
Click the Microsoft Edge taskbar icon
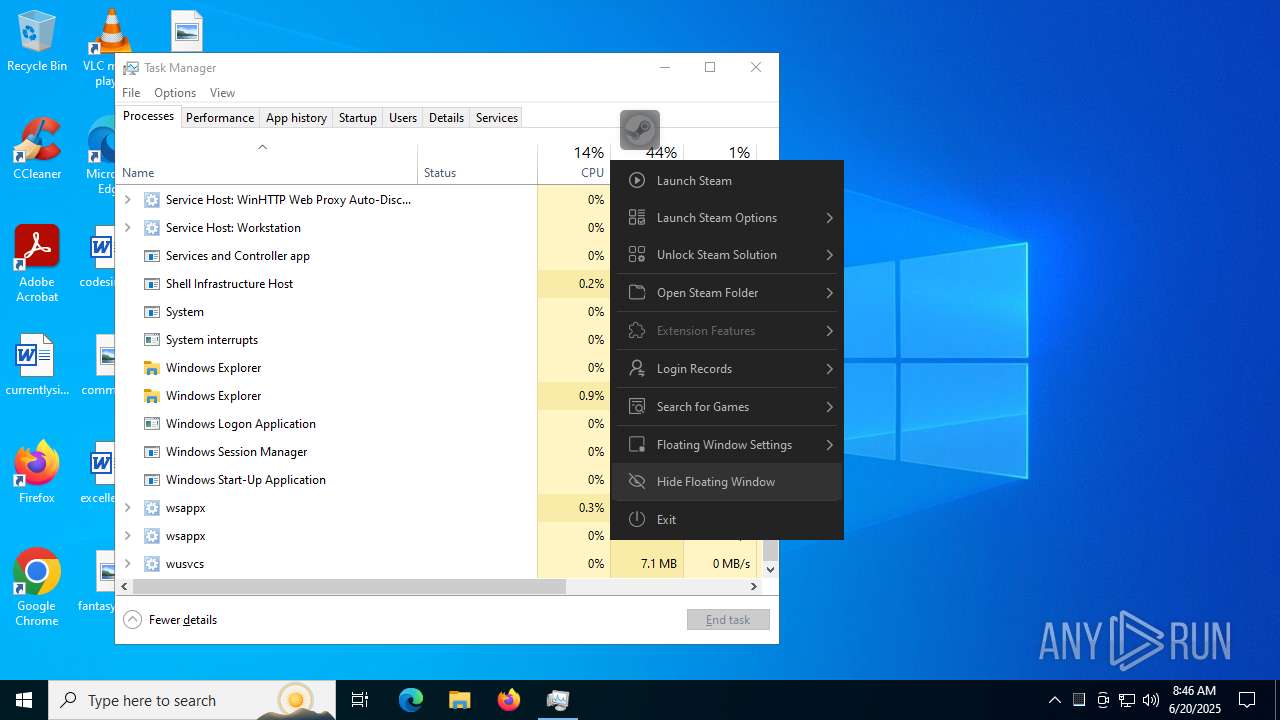[x=411, y=700]
